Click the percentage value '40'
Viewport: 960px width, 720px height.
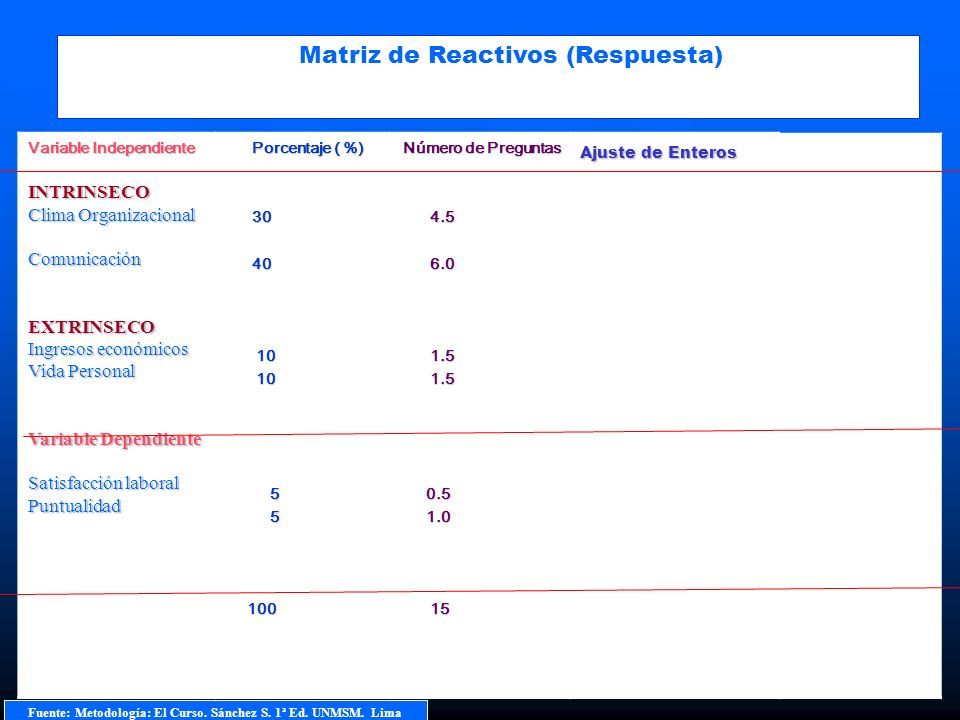(262, 264)
